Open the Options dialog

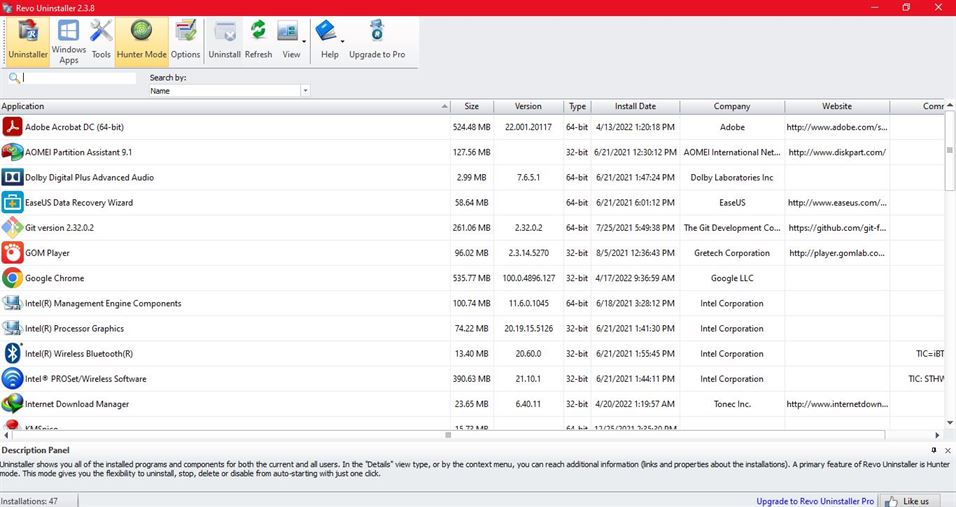point(185,42)
